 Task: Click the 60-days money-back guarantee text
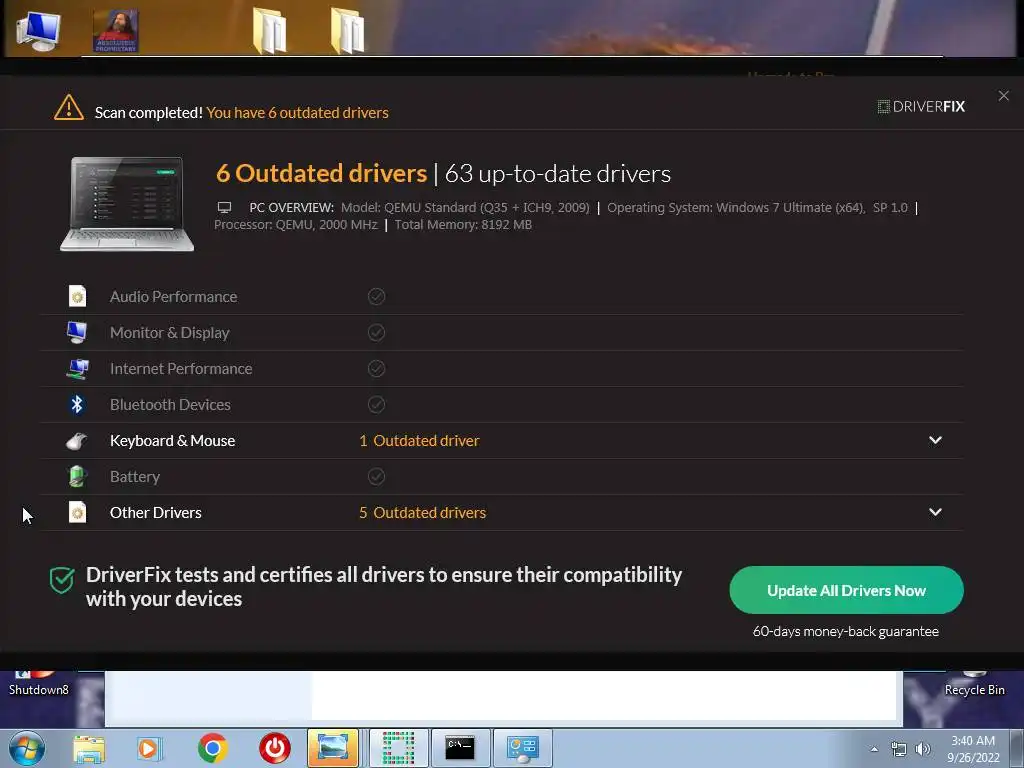pyautogui.click(x=846, y=632)
